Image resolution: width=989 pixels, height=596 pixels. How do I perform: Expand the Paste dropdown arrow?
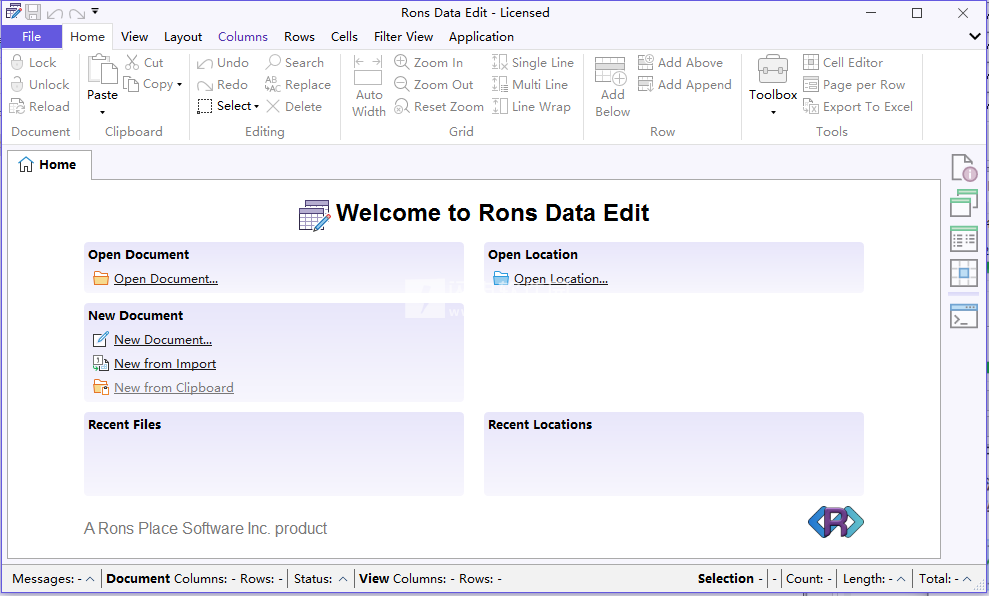[x=102, y=113]
